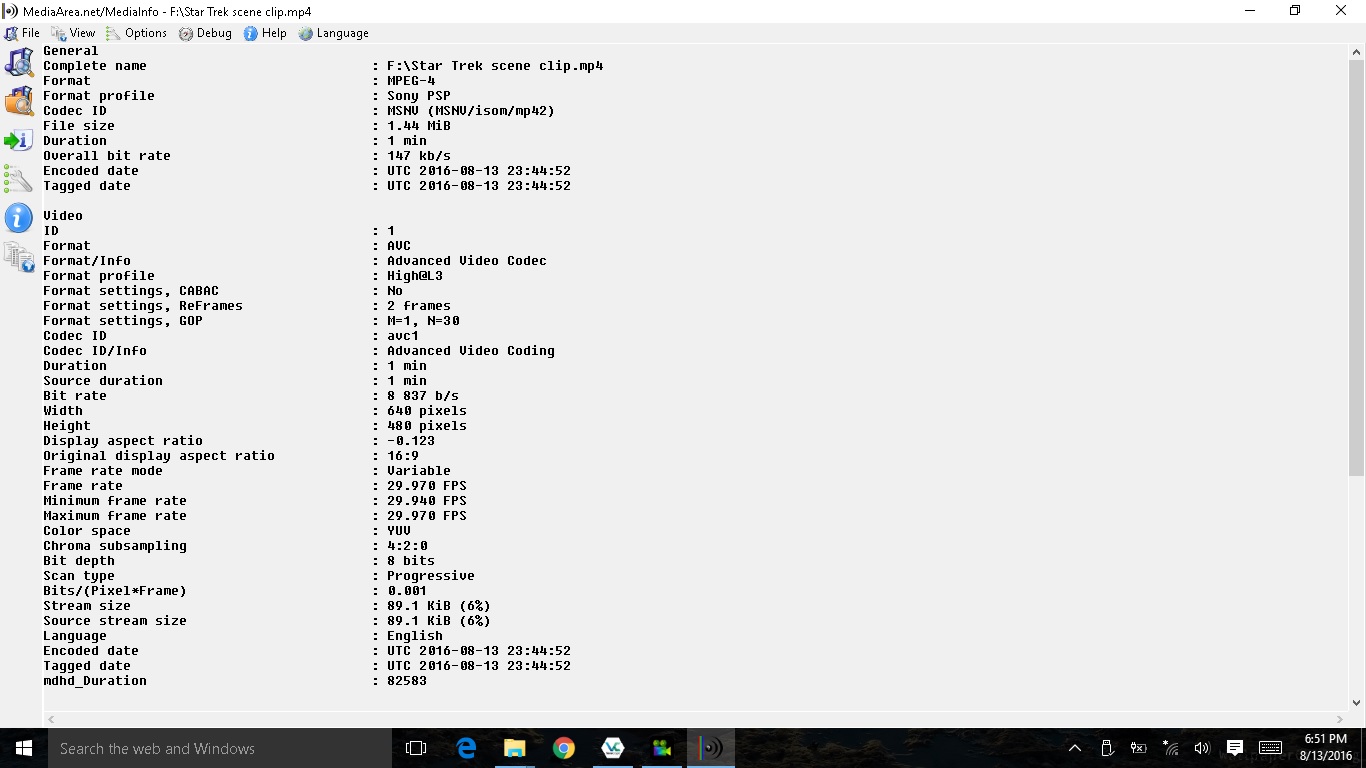Click the 'Search the web and Windows' box

coord(220,748)
